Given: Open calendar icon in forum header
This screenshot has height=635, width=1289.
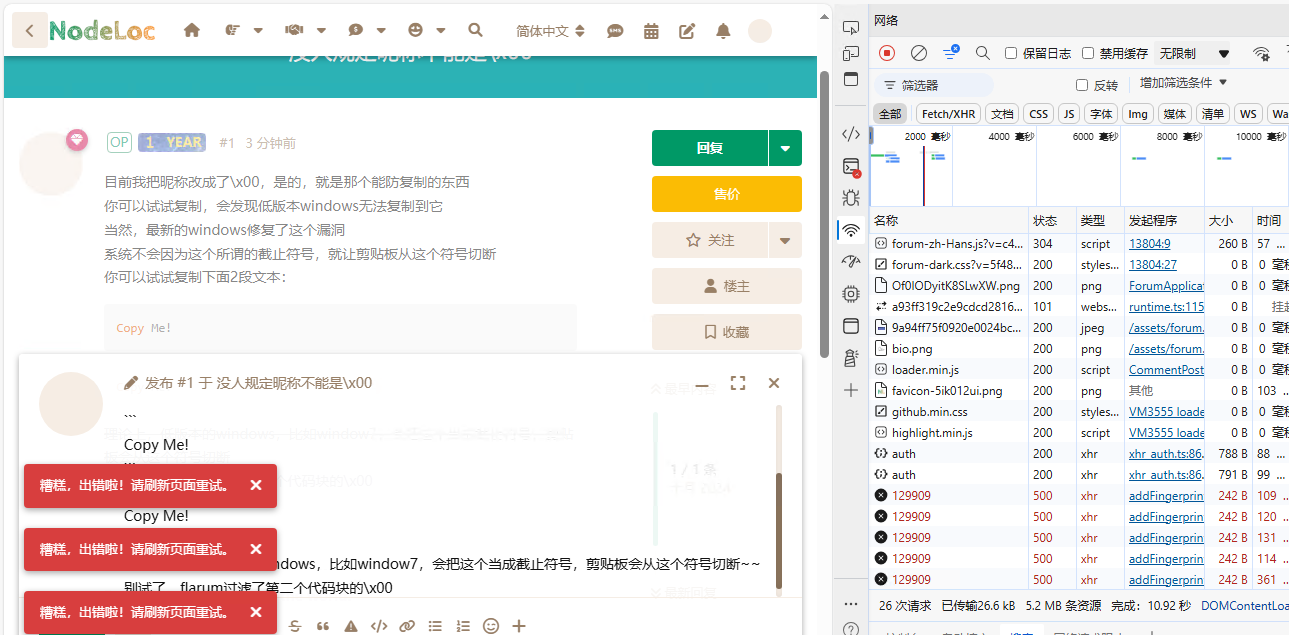Looking at the screenshot, I should click(x=651, y=31).
